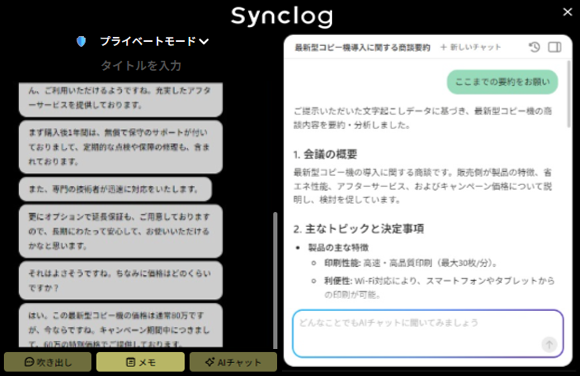This screenshot has height=376, width=580.
Task: Switch to the 吹き出し tab
Action: (48, 362)
